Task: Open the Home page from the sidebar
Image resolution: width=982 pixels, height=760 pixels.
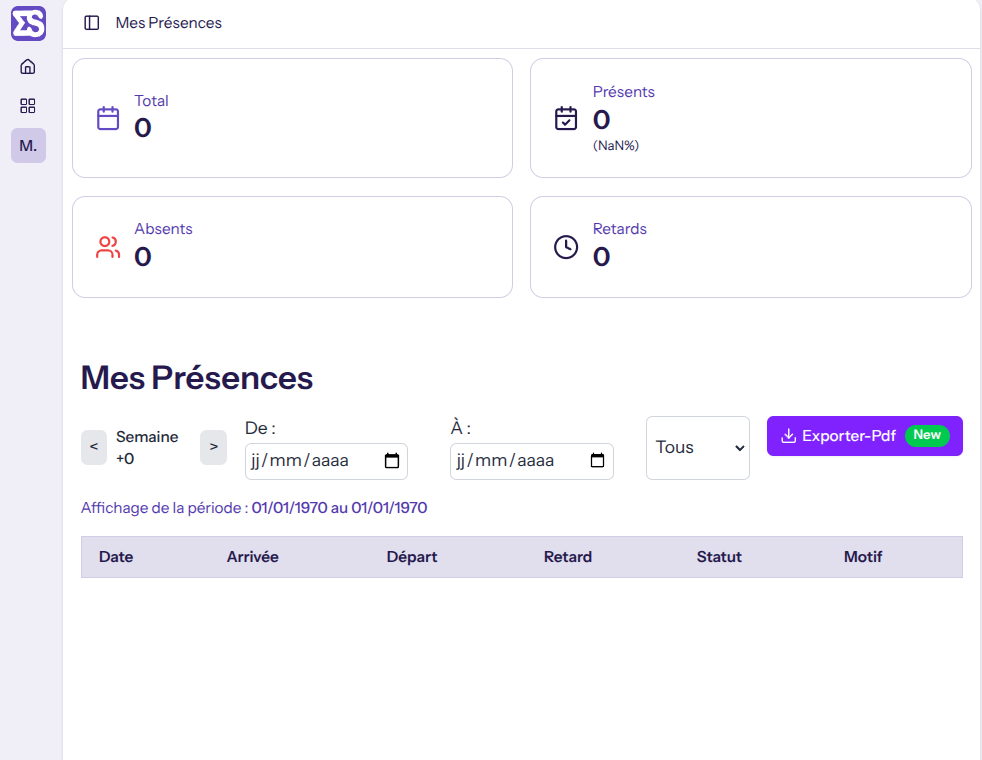Action: (x=27, y=66)
